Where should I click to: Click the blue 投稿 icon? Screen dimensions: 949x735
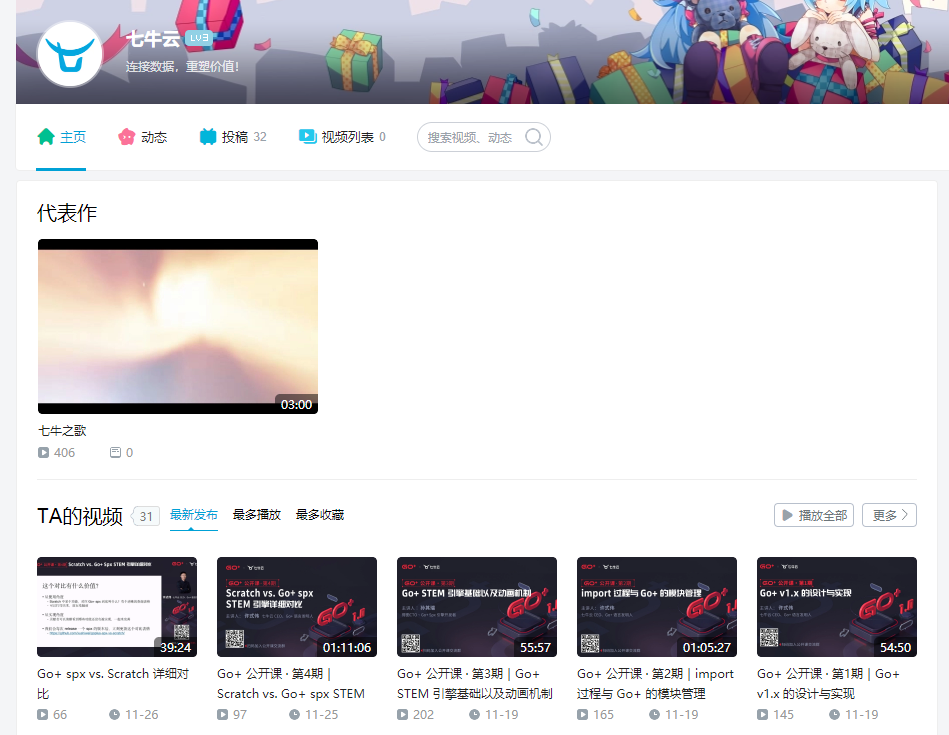pyautogui.click(x=208, y=137)
